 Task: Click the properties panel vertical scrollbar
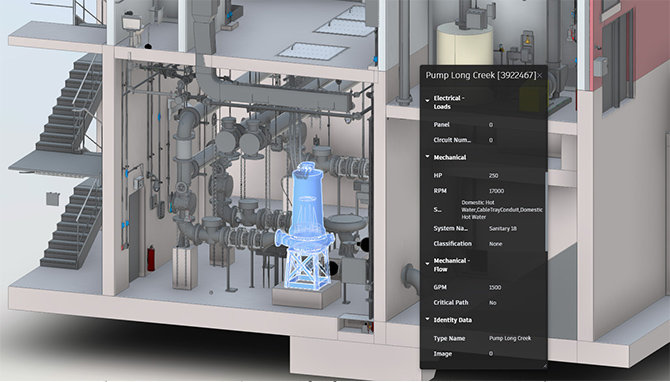coord(546,212)
